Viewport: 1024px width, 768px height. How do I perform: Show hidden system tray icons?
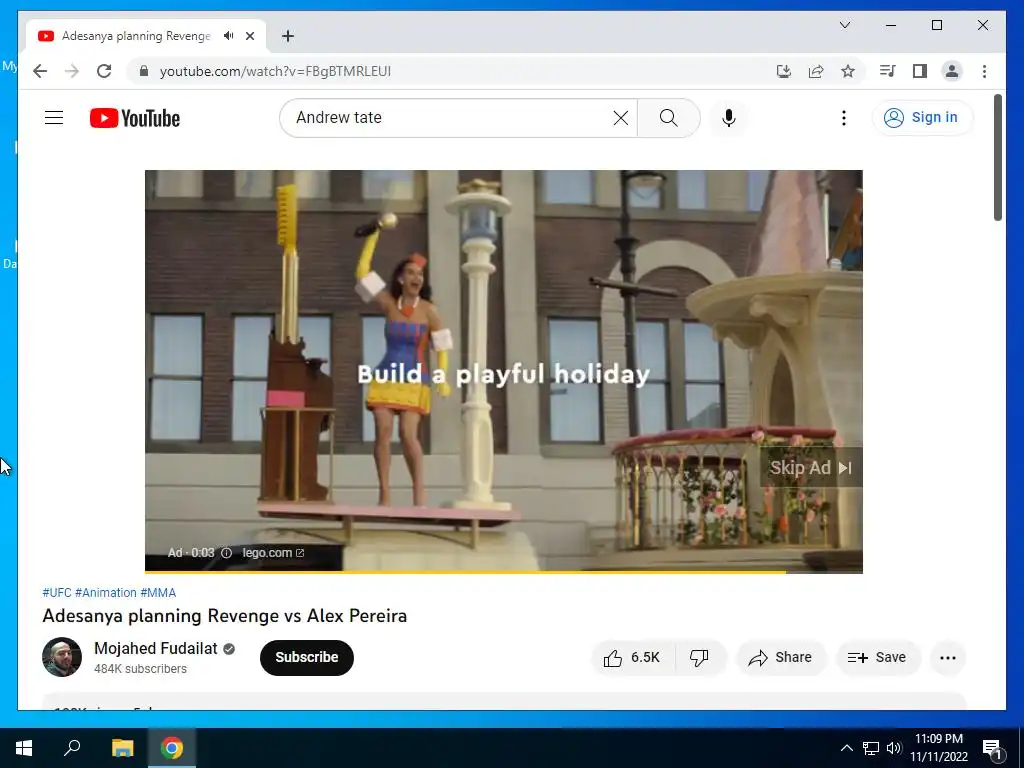point(846,748)
